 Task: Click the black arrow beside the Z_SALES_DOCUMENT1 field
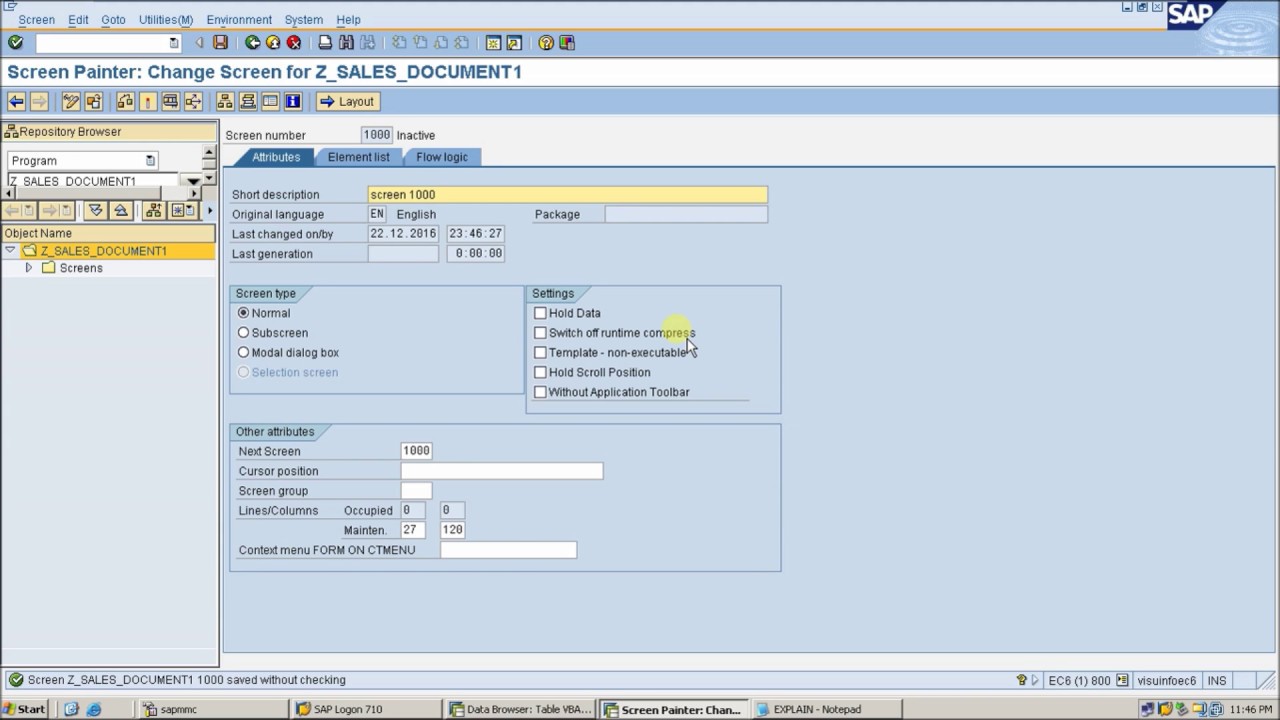click(193, 181)
